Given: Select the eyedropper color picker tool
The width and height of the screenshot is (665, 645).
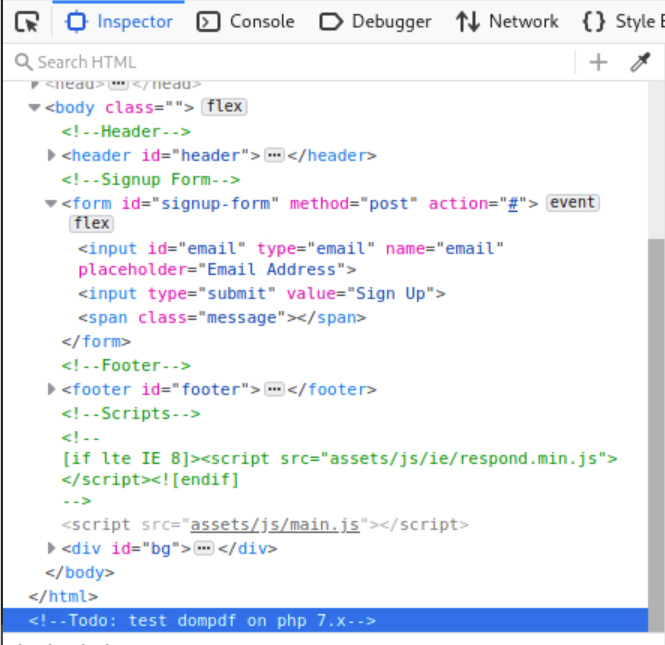Looking at the screenshot, I should point(640,62).
